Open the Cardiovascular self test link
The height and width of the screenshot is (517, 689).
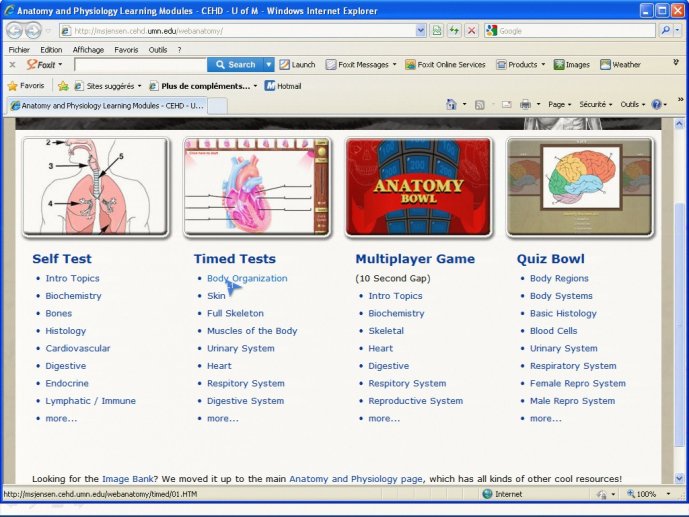point(78,348)
